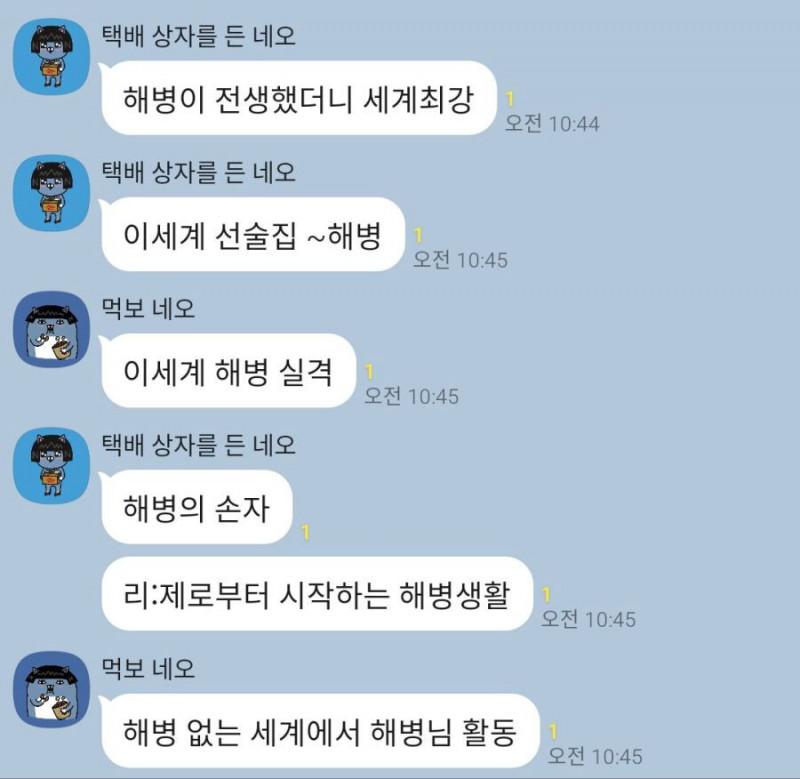Select the 이세계 선술집 ~해병 message bubble
The height and width of the screenshot is (779, 800).
pos(253,234)
